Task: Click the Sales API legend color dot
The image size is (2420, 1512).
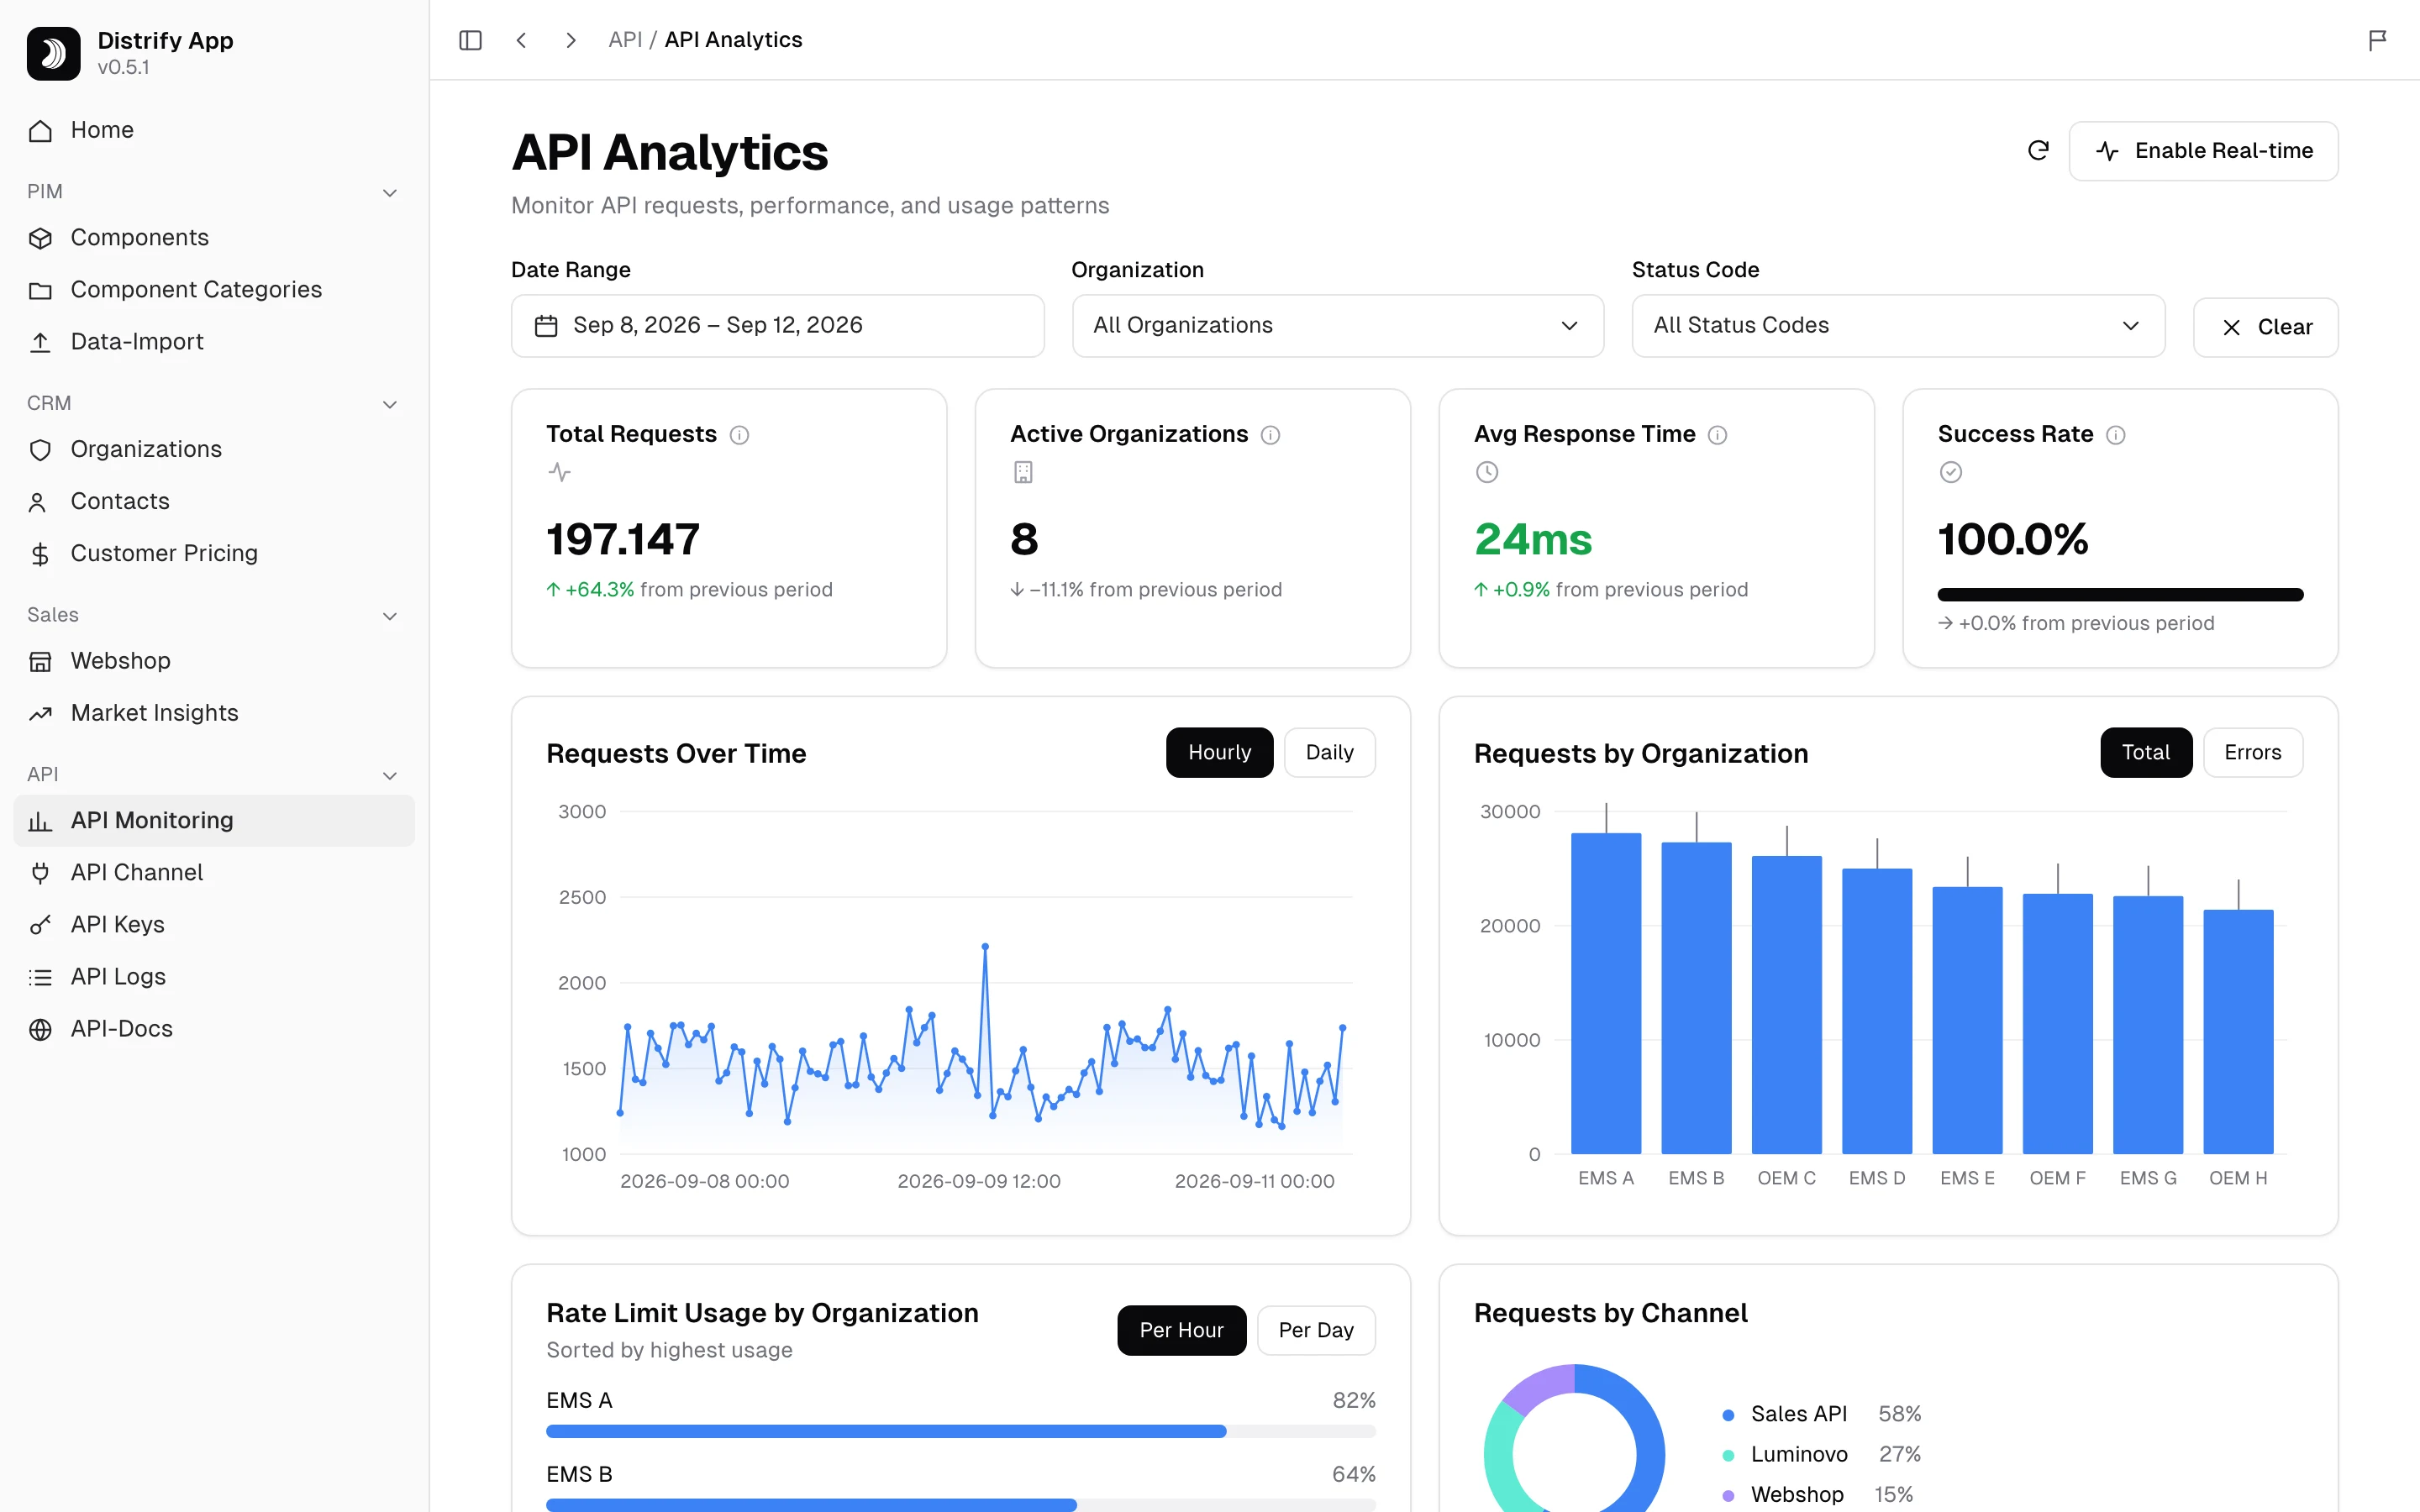Action: coord(1727,1415)
